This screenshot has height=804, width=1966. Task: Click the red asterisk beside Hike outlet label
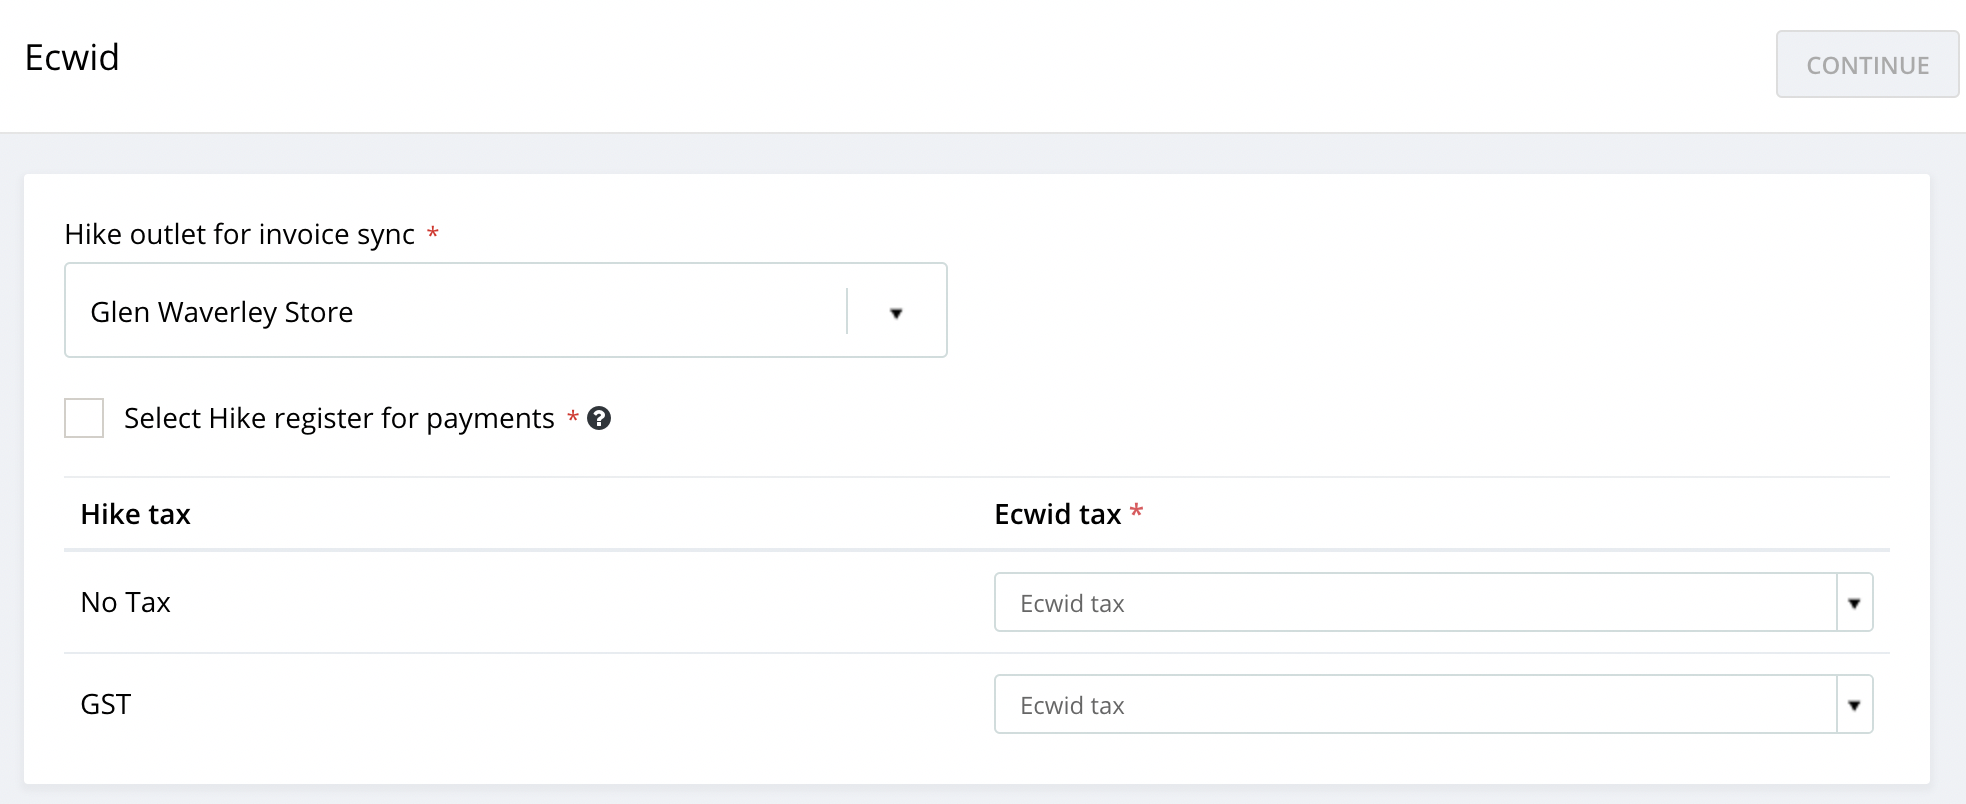(x=433, y=233)
